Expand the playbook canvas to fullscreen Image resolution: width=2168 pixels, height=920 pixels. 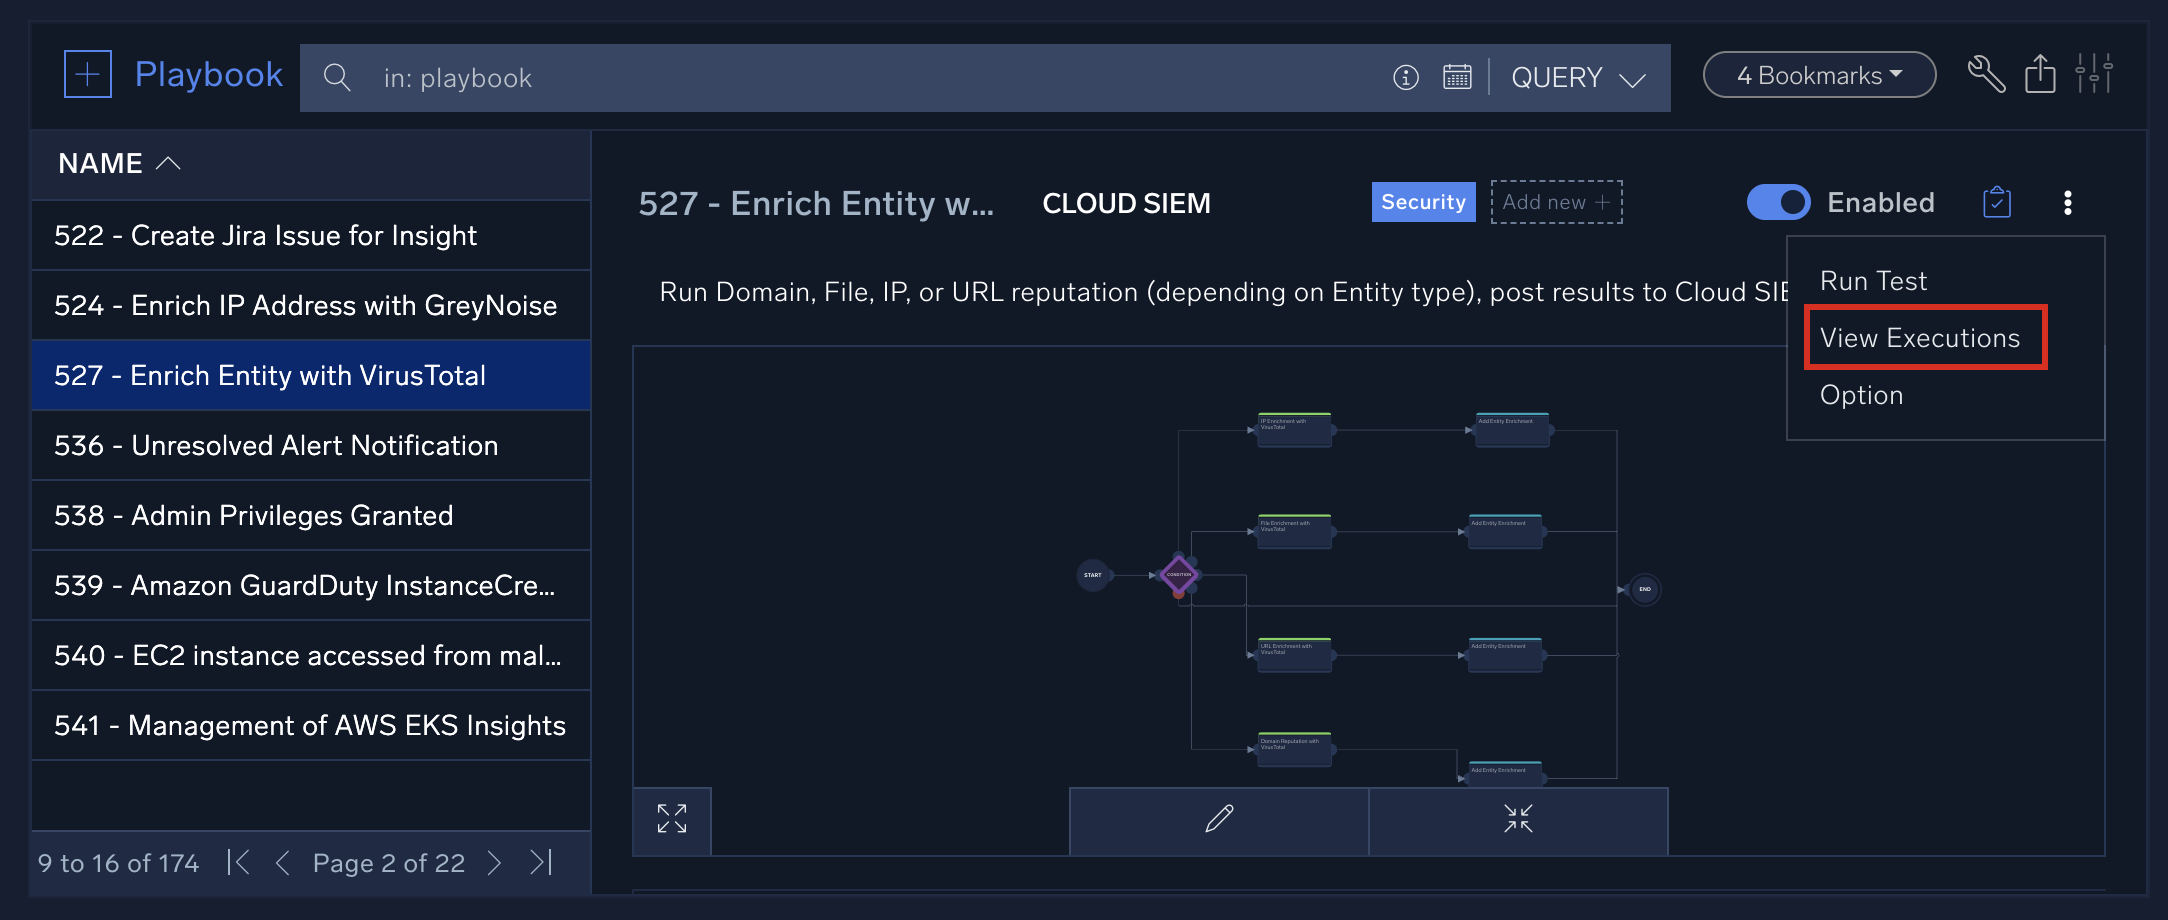pos(672,819)
